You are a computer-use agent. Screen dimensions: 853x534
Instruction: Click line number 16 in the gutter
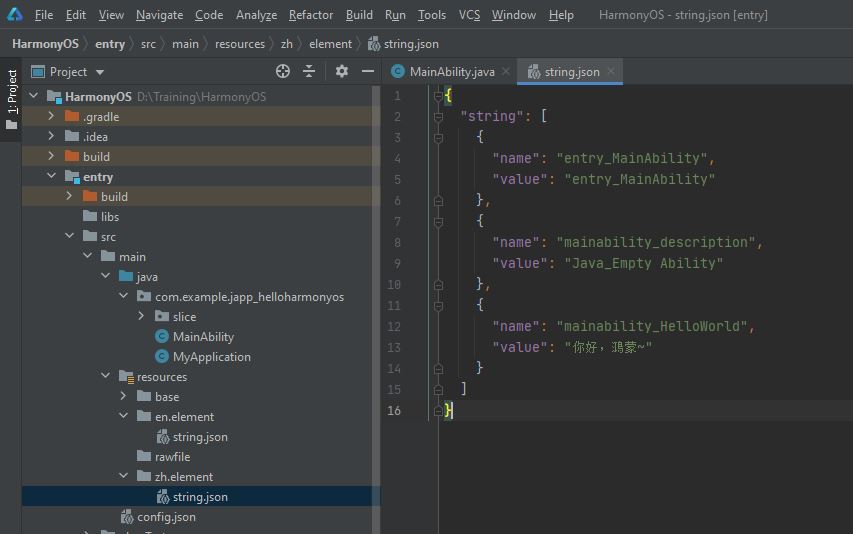(x=394, y=411)
